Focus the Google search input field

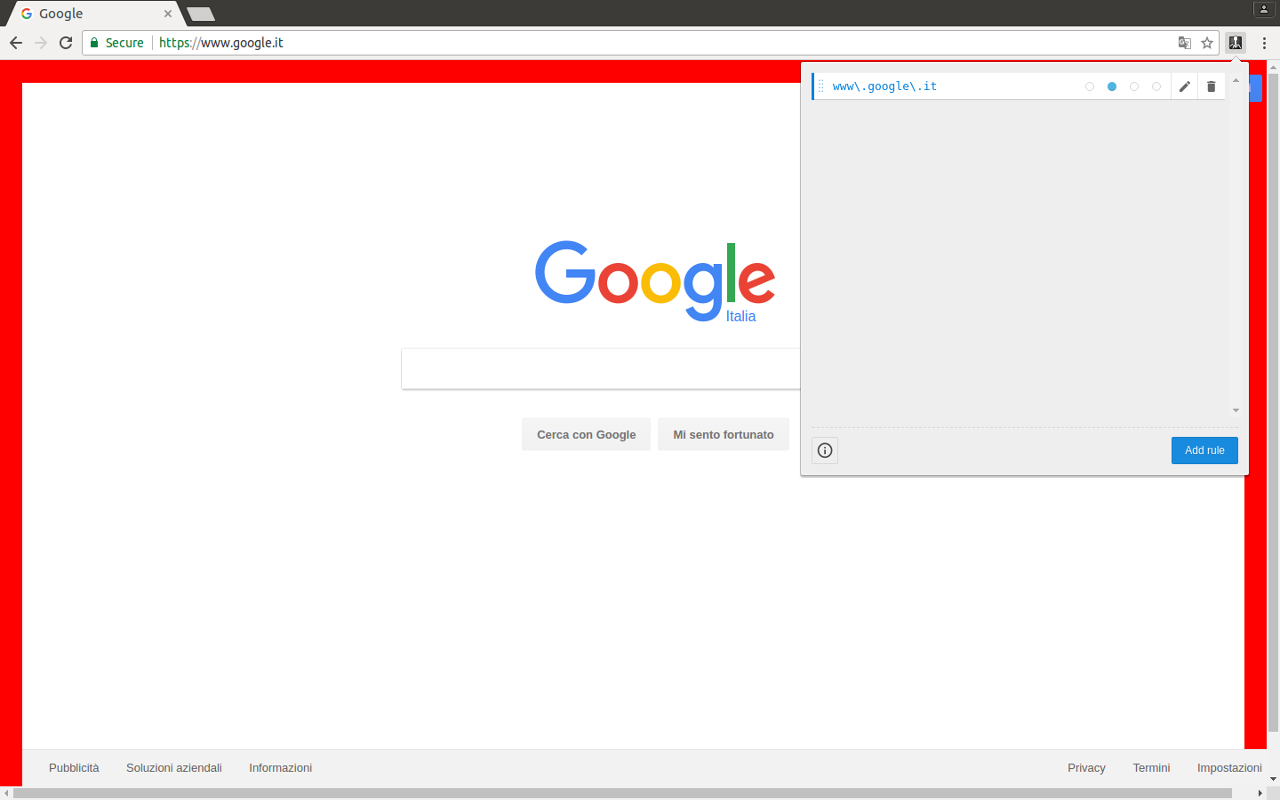601,369
